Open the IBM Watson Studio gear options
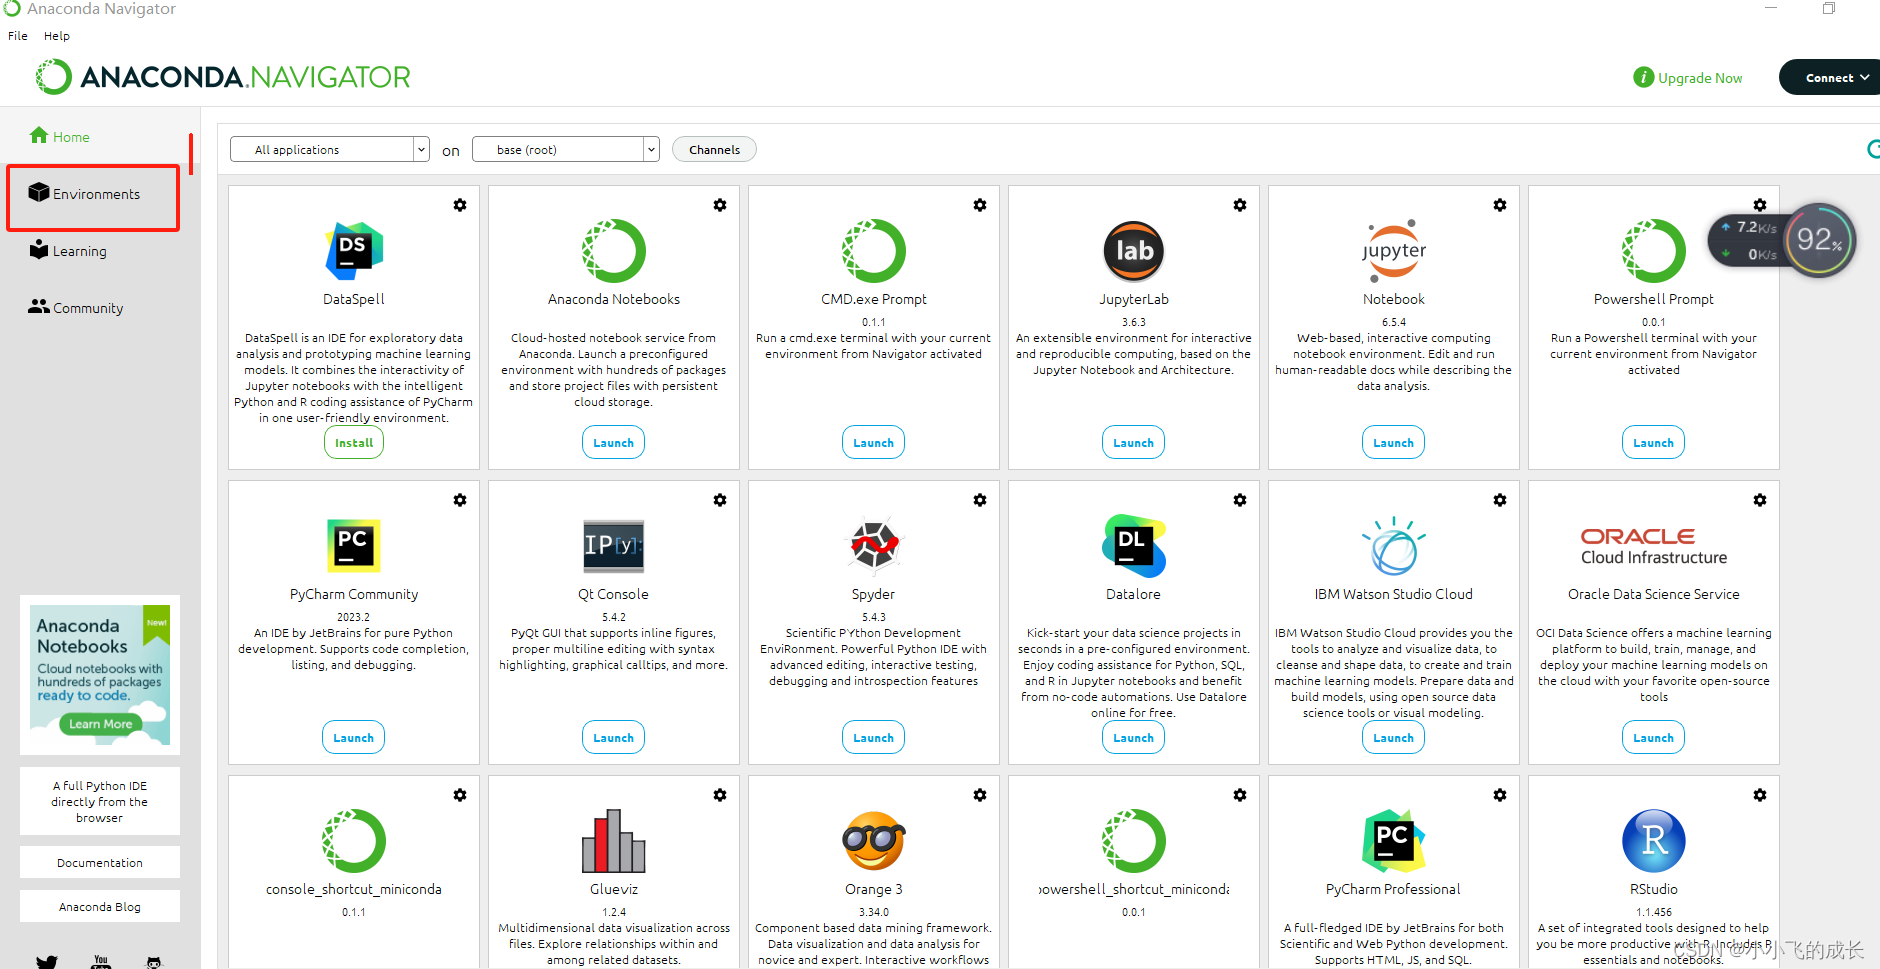Viewport: 1880px width, 969px height. click(x=1500, y=500)
